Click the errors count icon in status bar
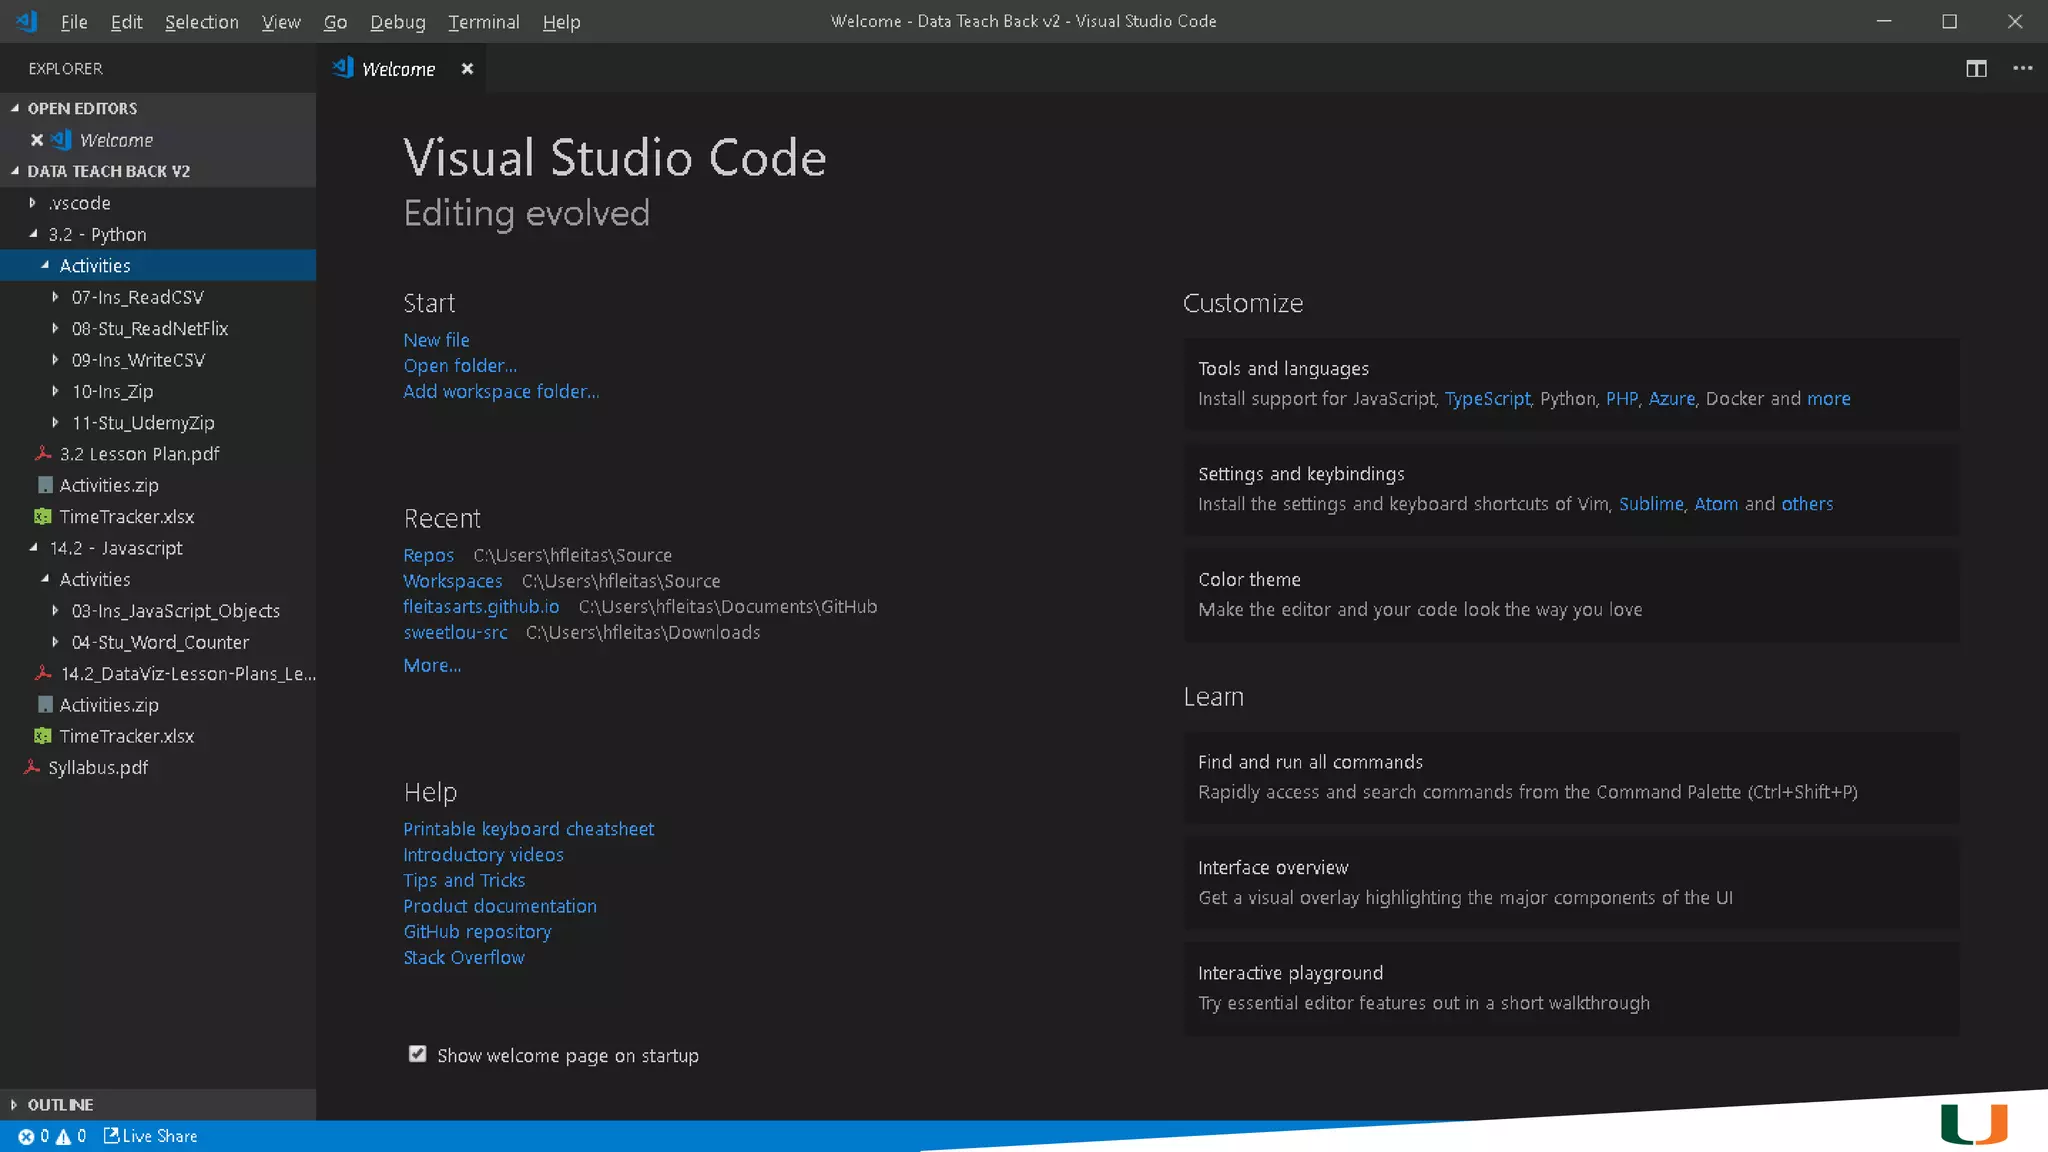The height and width of the screenshot is (1152, 2048). (27, 1136)
